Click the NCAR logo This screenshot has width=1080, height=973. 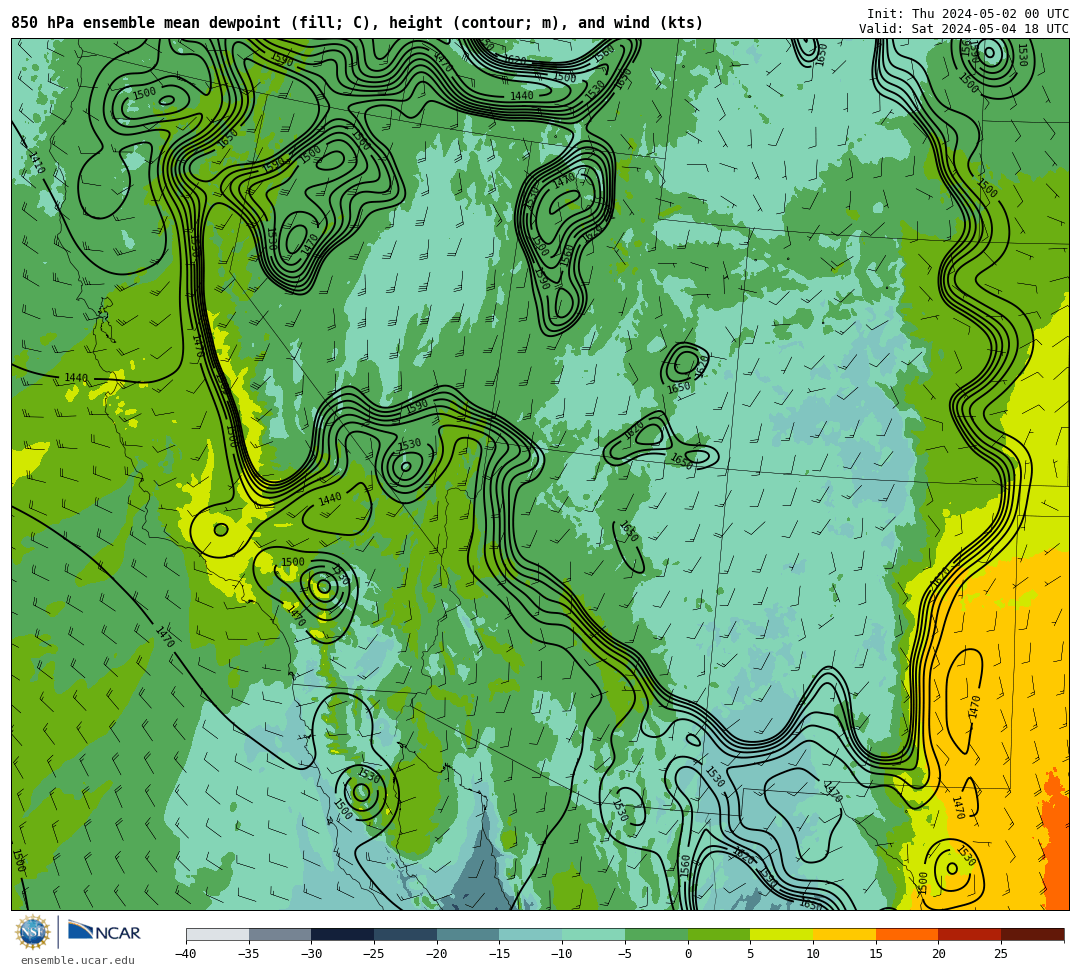[x=104, y=931]
